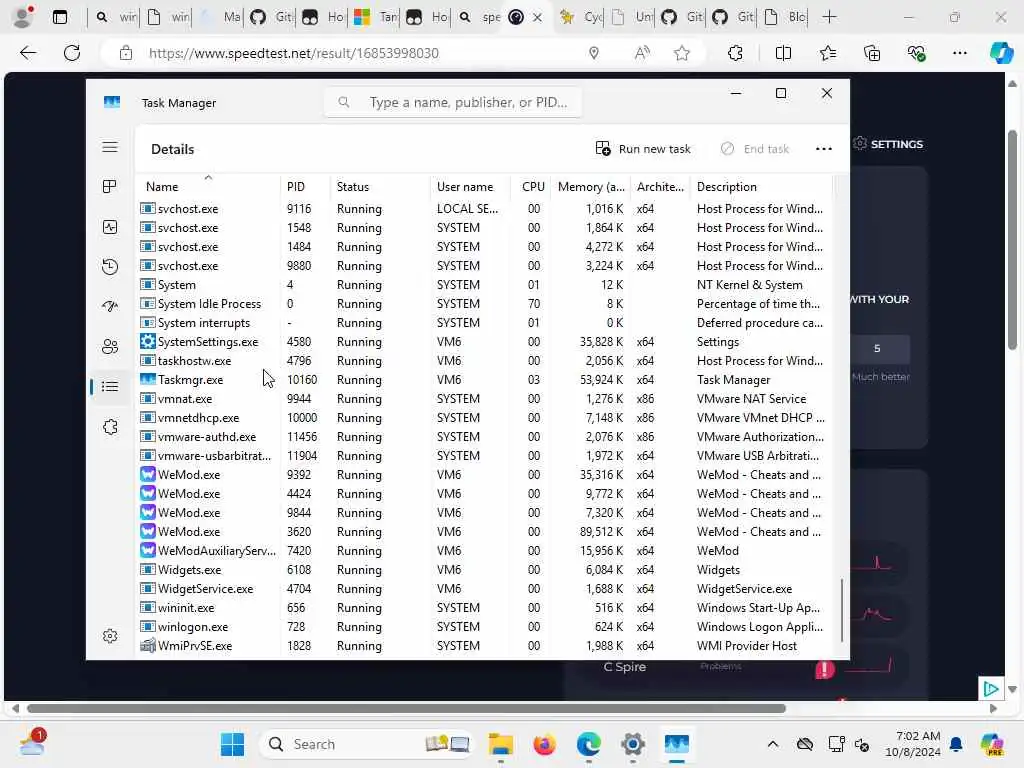Open the Users page in sidebar
1024x768 pixels.
coord(110,347)
